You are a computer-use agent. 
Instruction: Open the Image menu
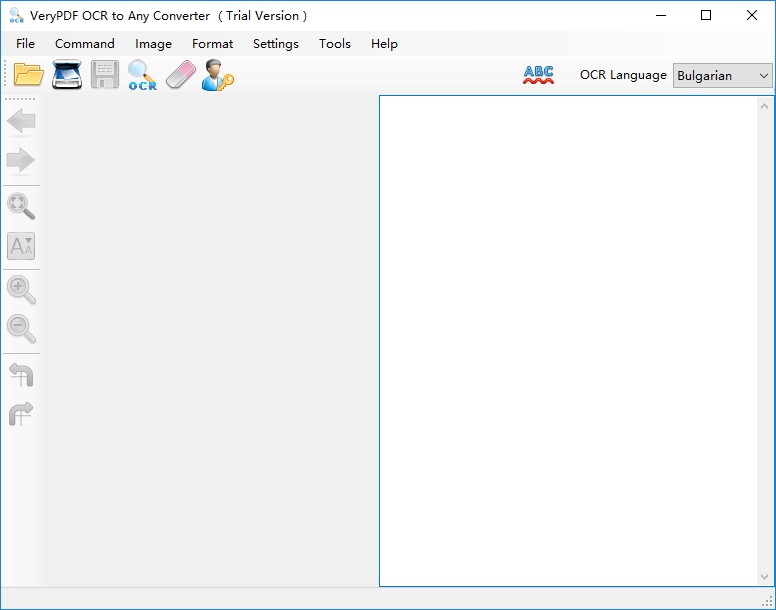click(153, 44)
